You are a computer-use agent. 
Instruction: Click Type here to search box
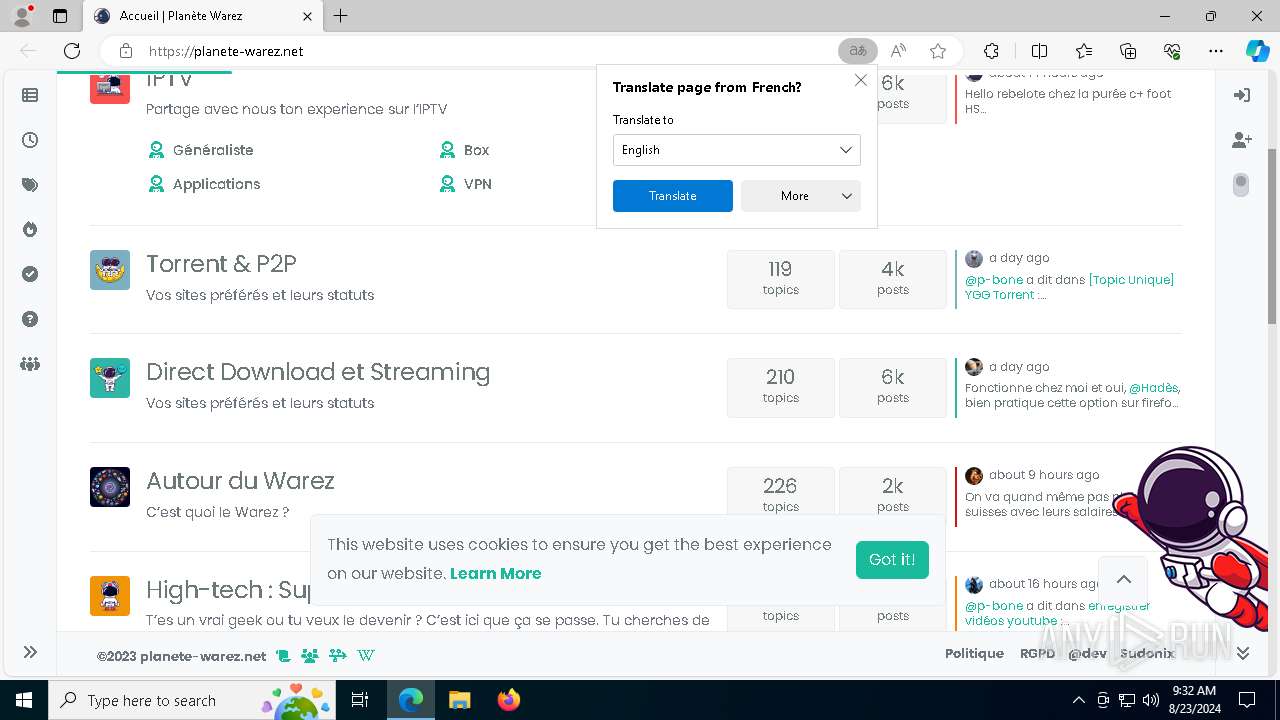194,700
